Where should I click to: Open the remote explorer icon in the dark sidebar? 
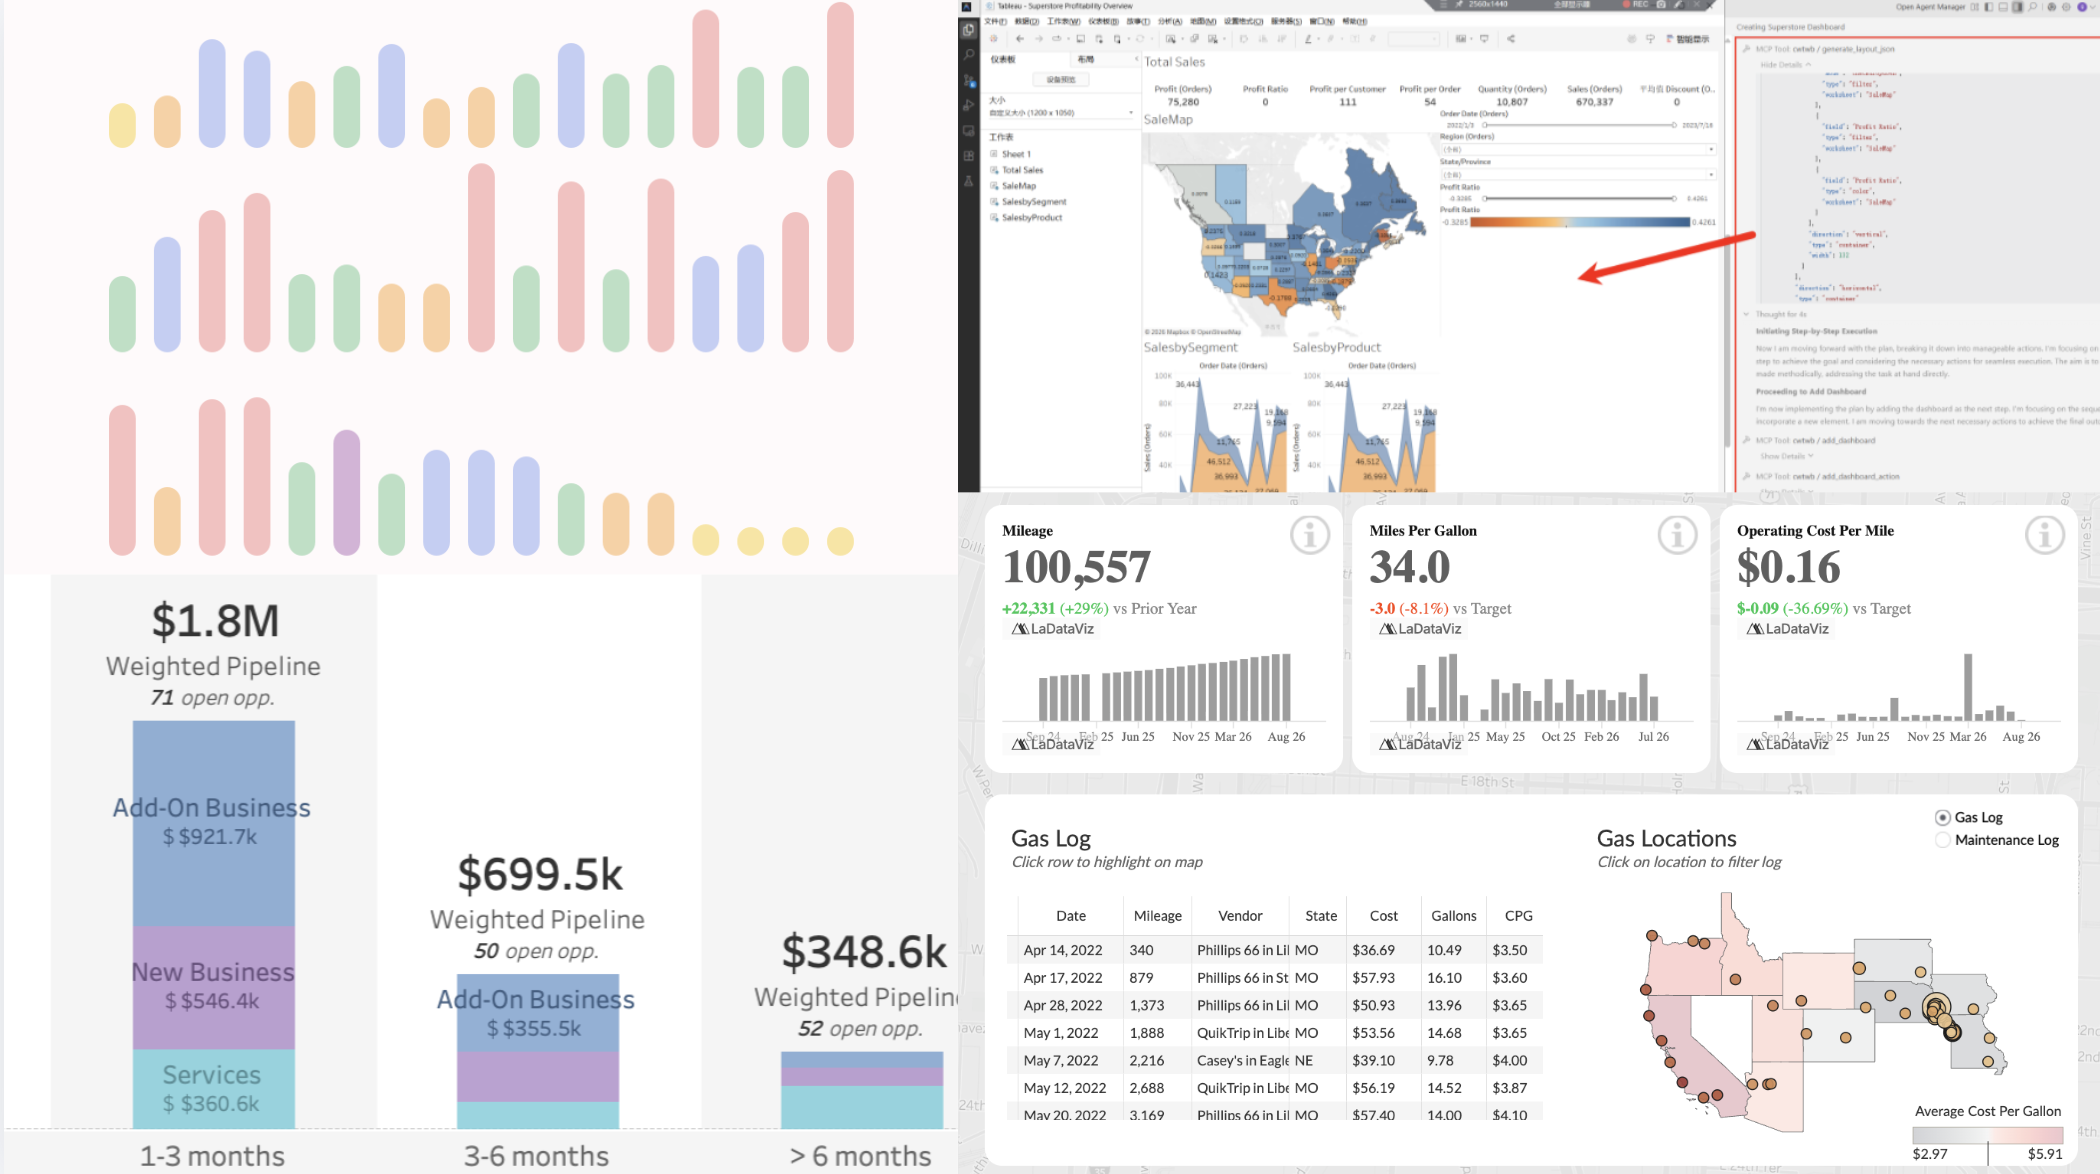[968, 131]
